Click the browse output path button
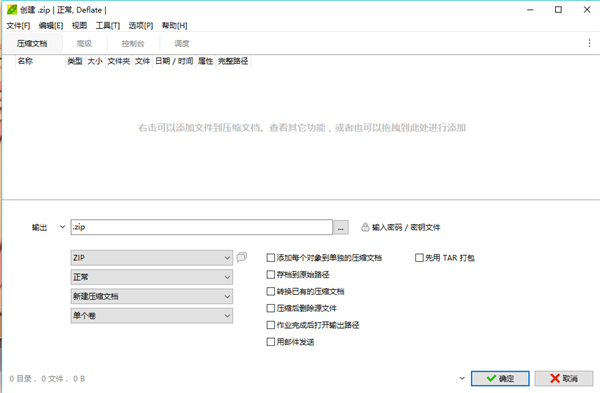This screenshot has width=600, height=393. [x=341, y=227]
